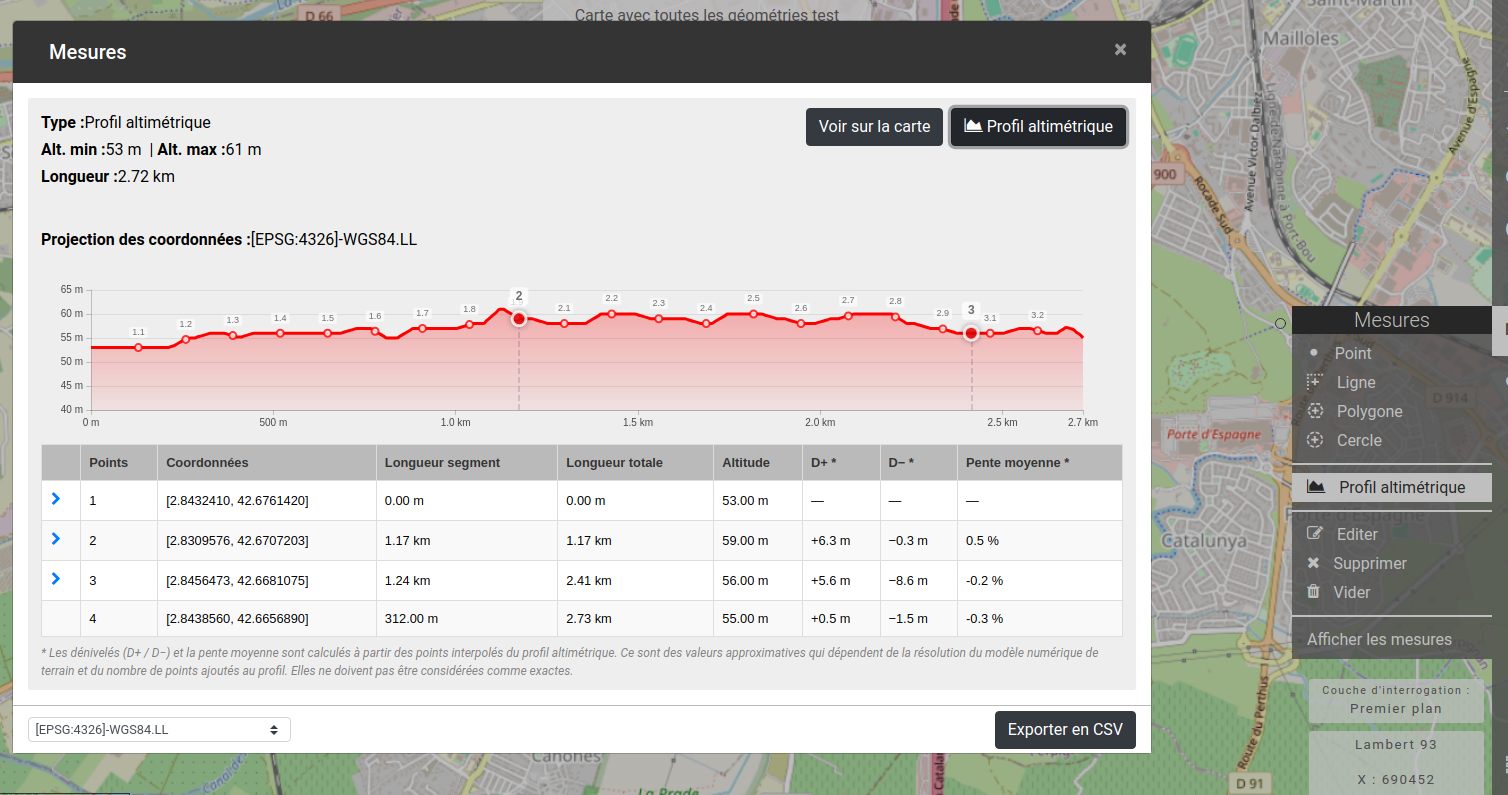Click the Alt. max :61 m value

(x=210, y=150)
